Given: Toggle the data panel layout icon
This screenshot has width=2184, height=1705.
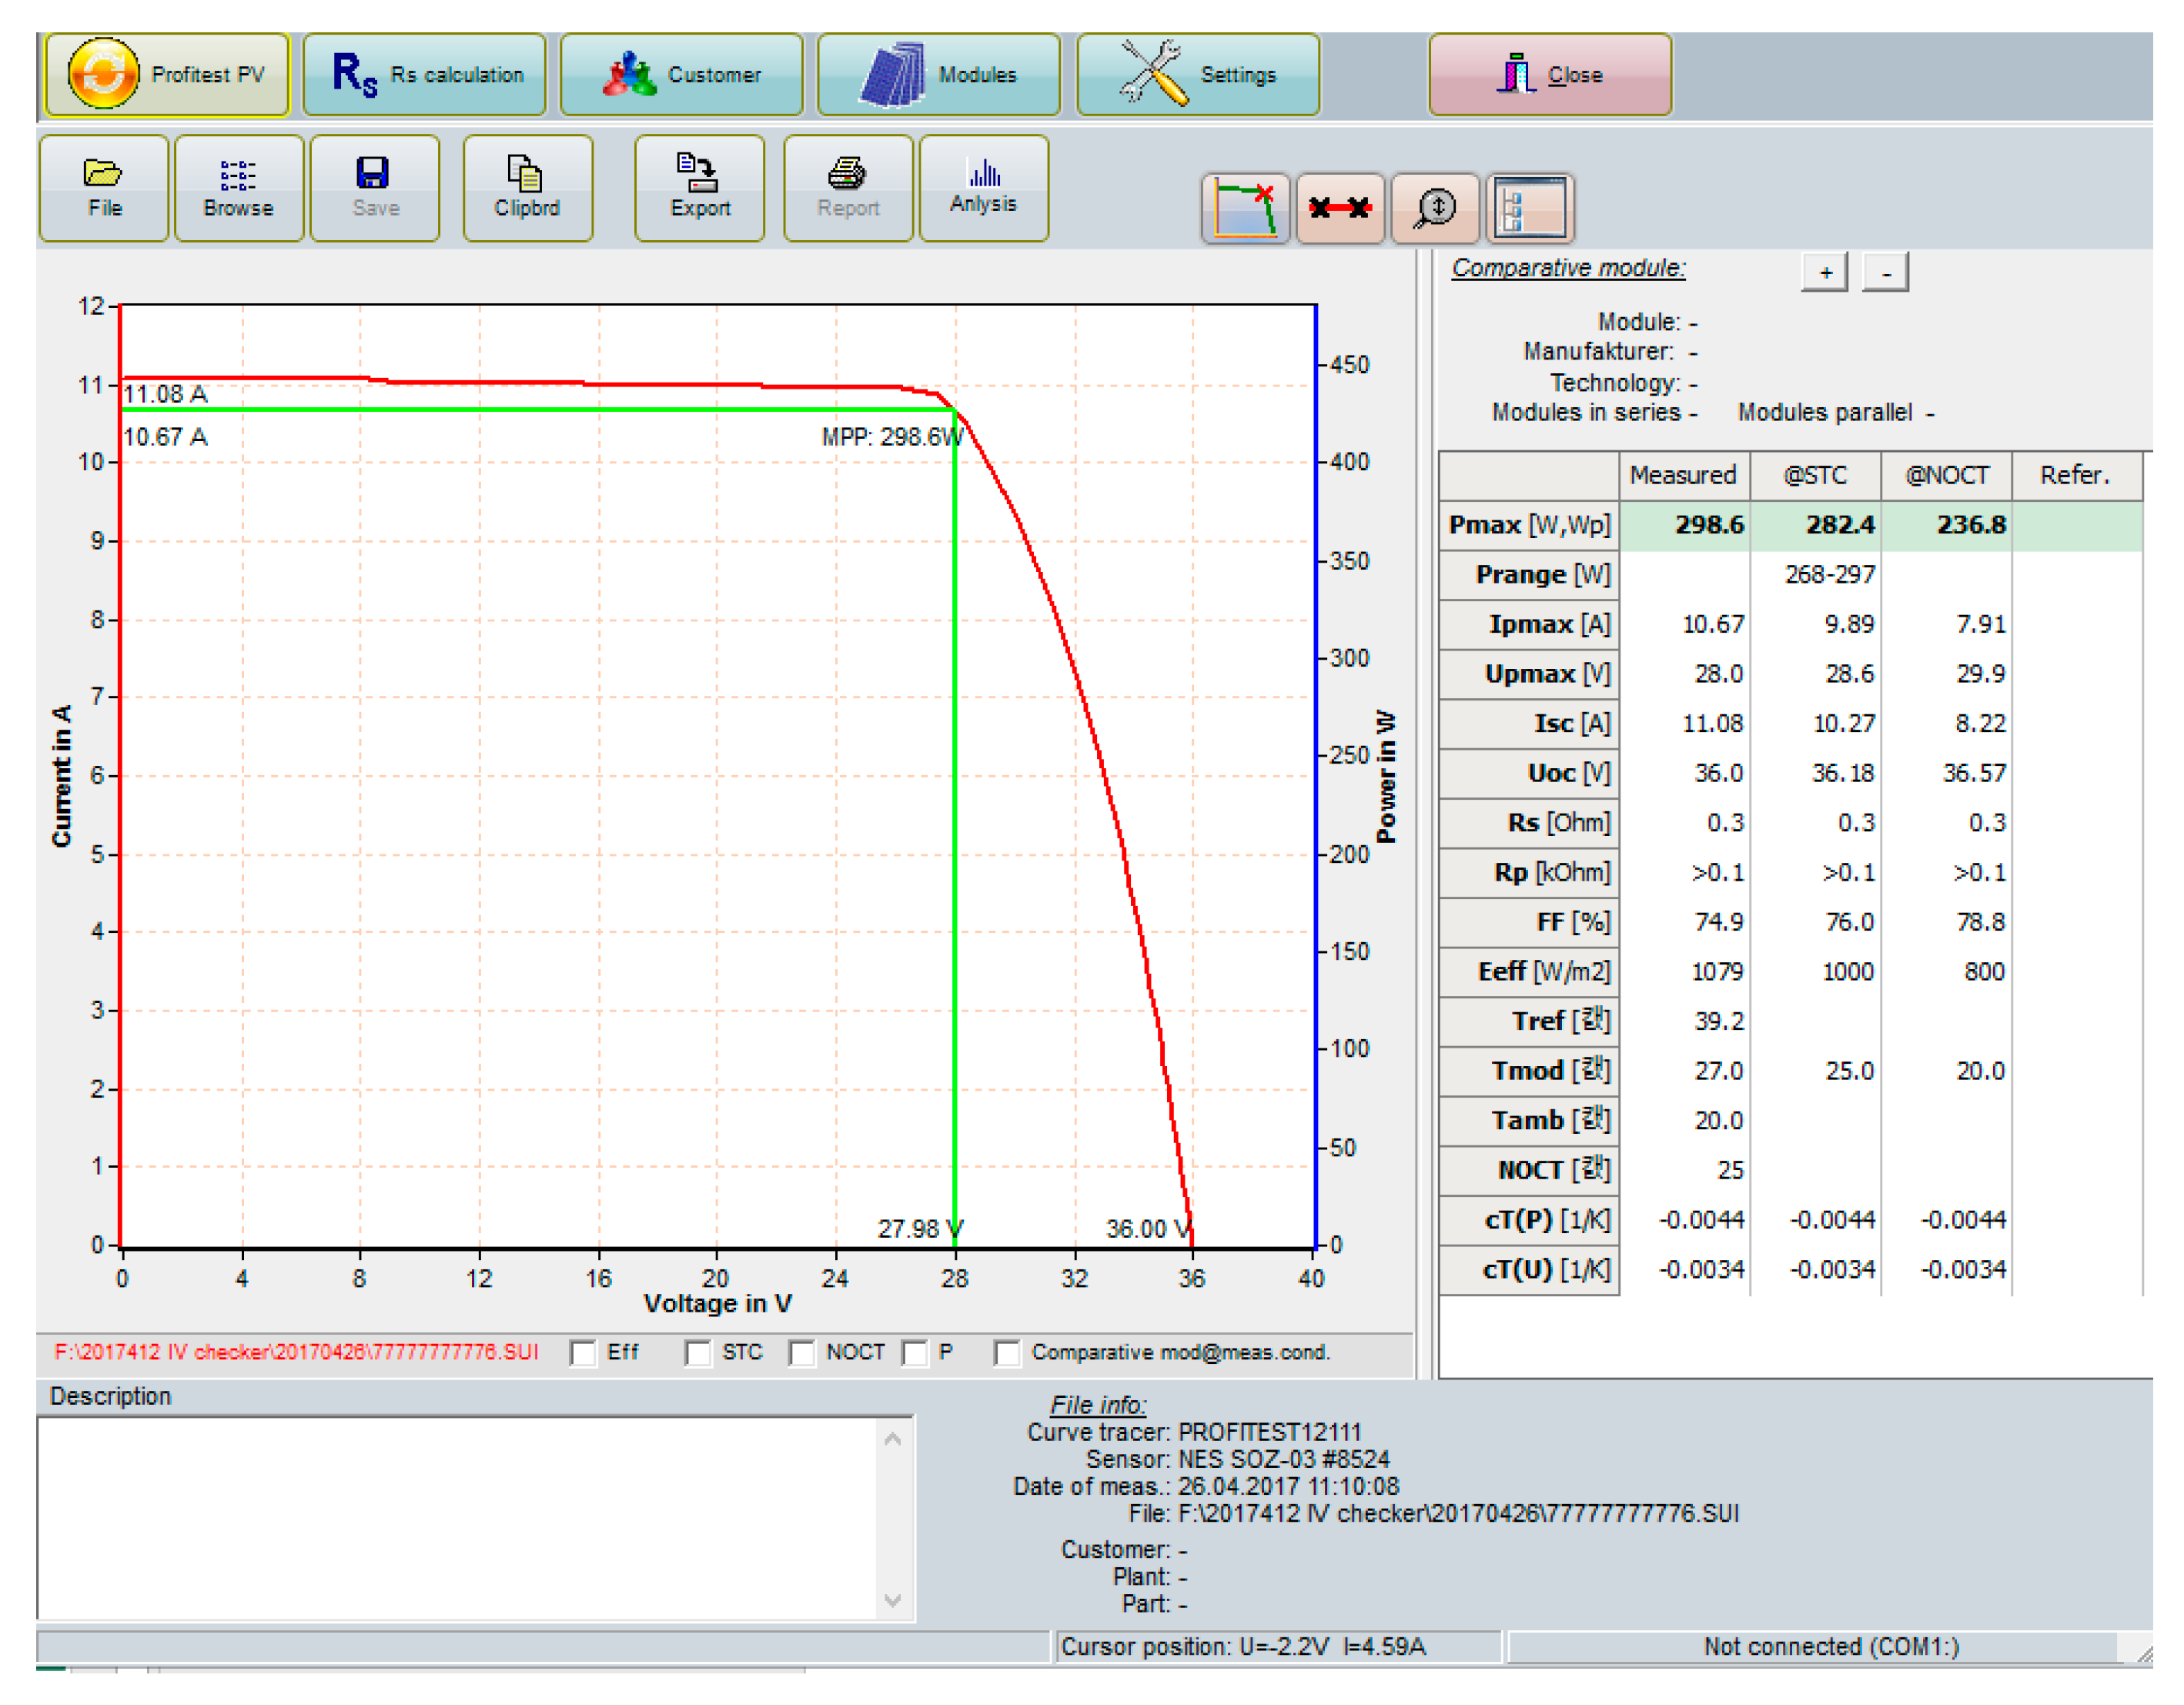Looking at the screenshot, I should point(1530,208).
